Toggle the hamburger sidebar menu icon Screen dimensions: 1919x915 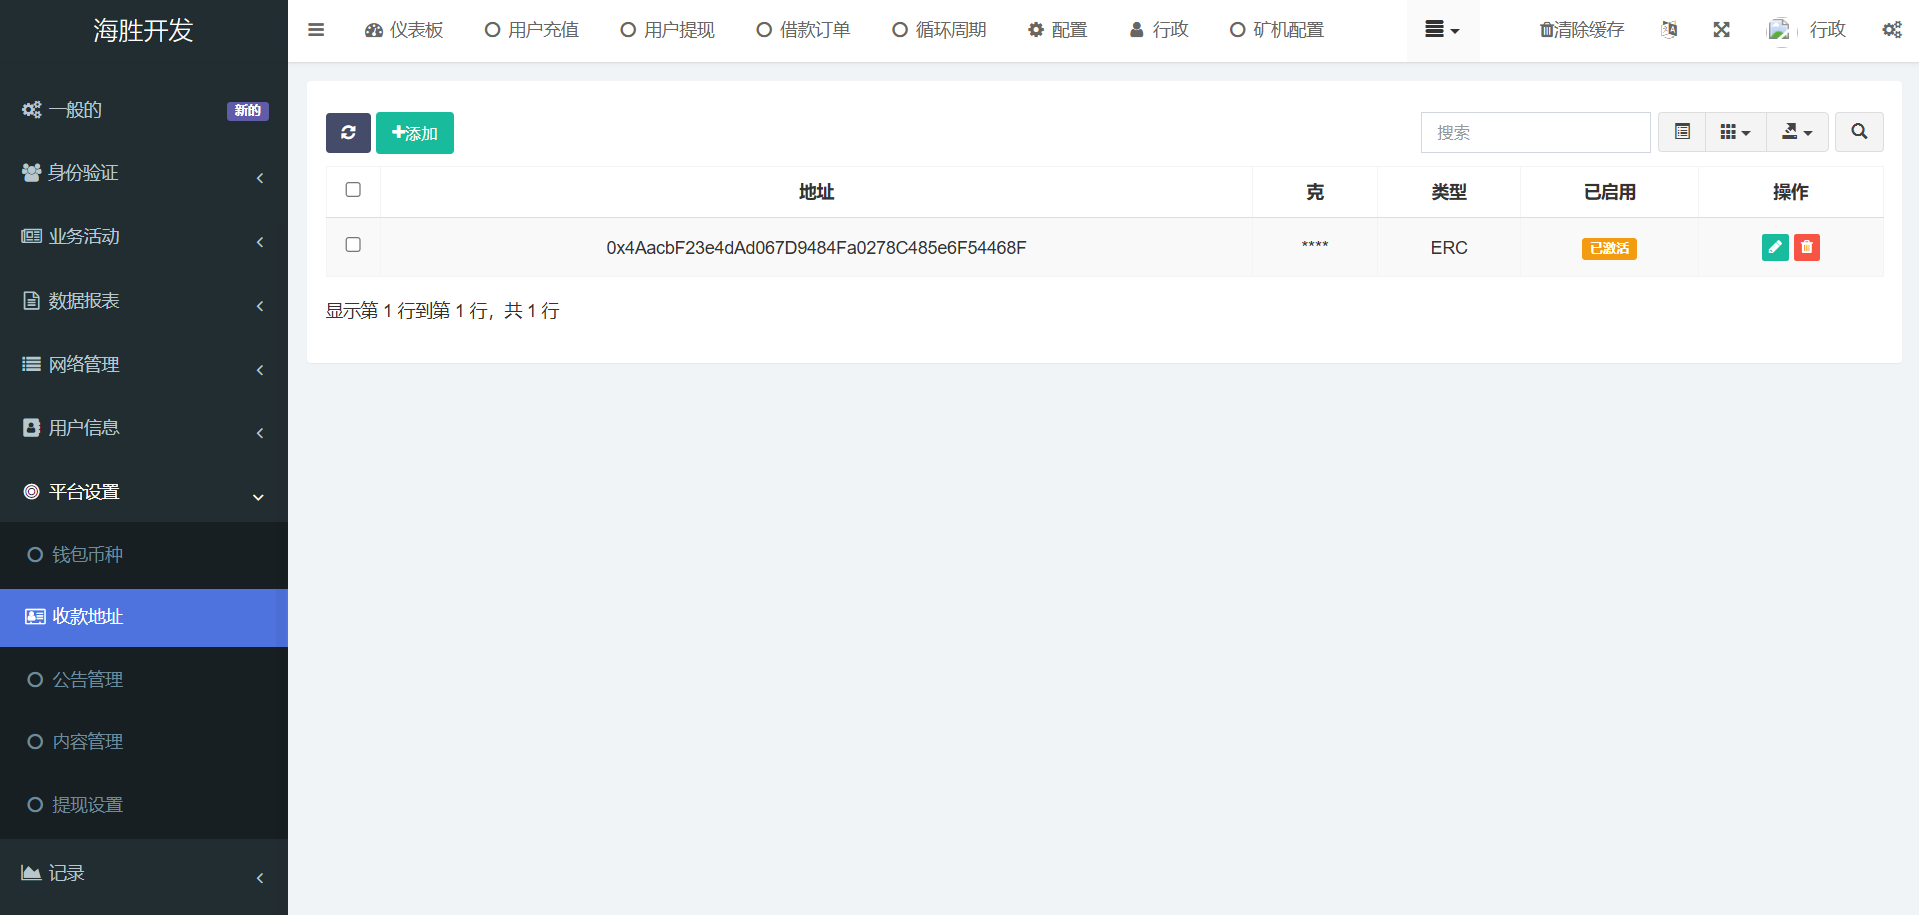pos(316,30)
